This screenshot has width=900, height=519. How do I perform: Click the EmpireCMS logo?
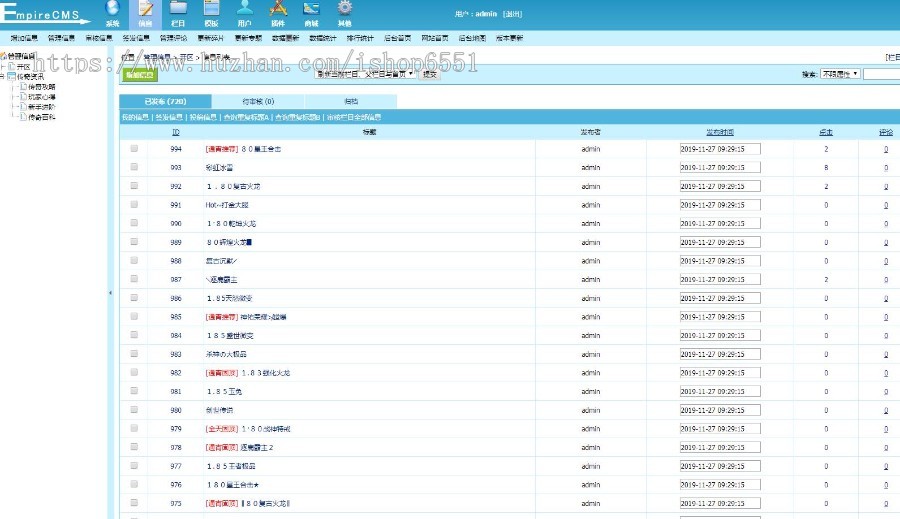point(45,14)
